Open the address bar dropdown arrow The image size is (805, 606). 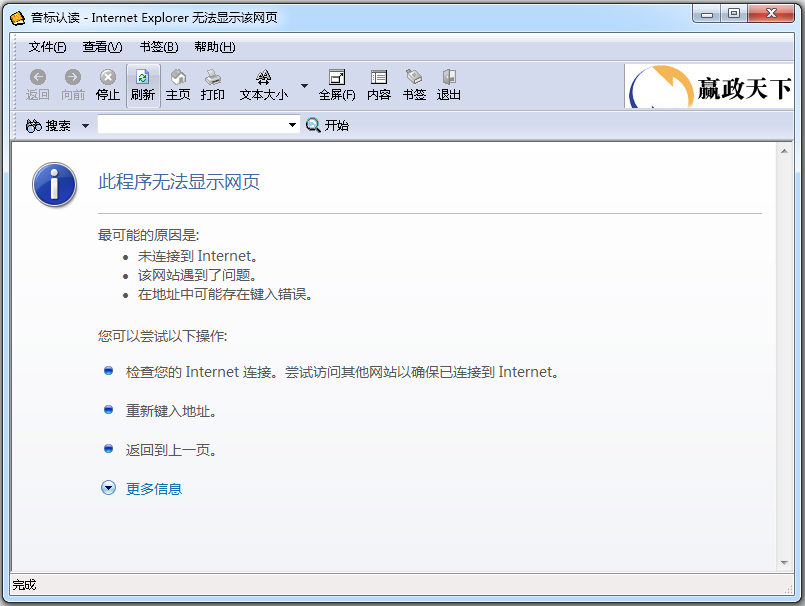tap(290, 125)
